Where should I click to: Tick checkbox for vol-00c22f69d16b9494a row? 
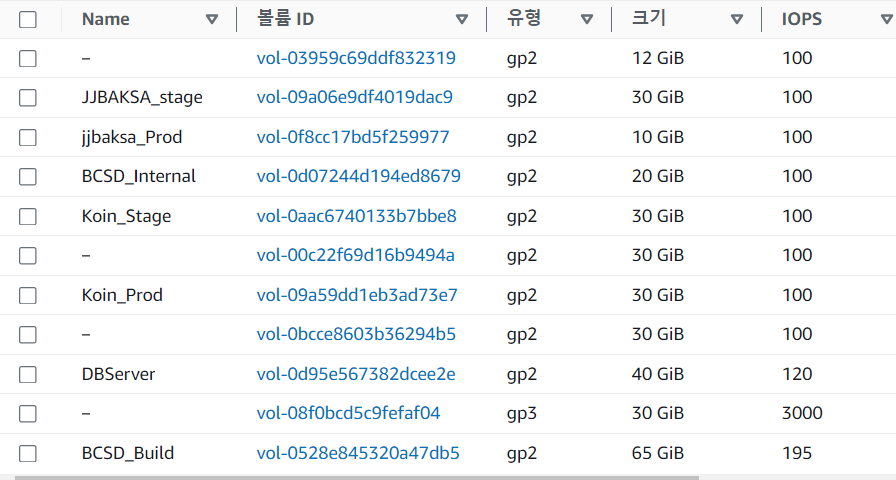(27, 255)
